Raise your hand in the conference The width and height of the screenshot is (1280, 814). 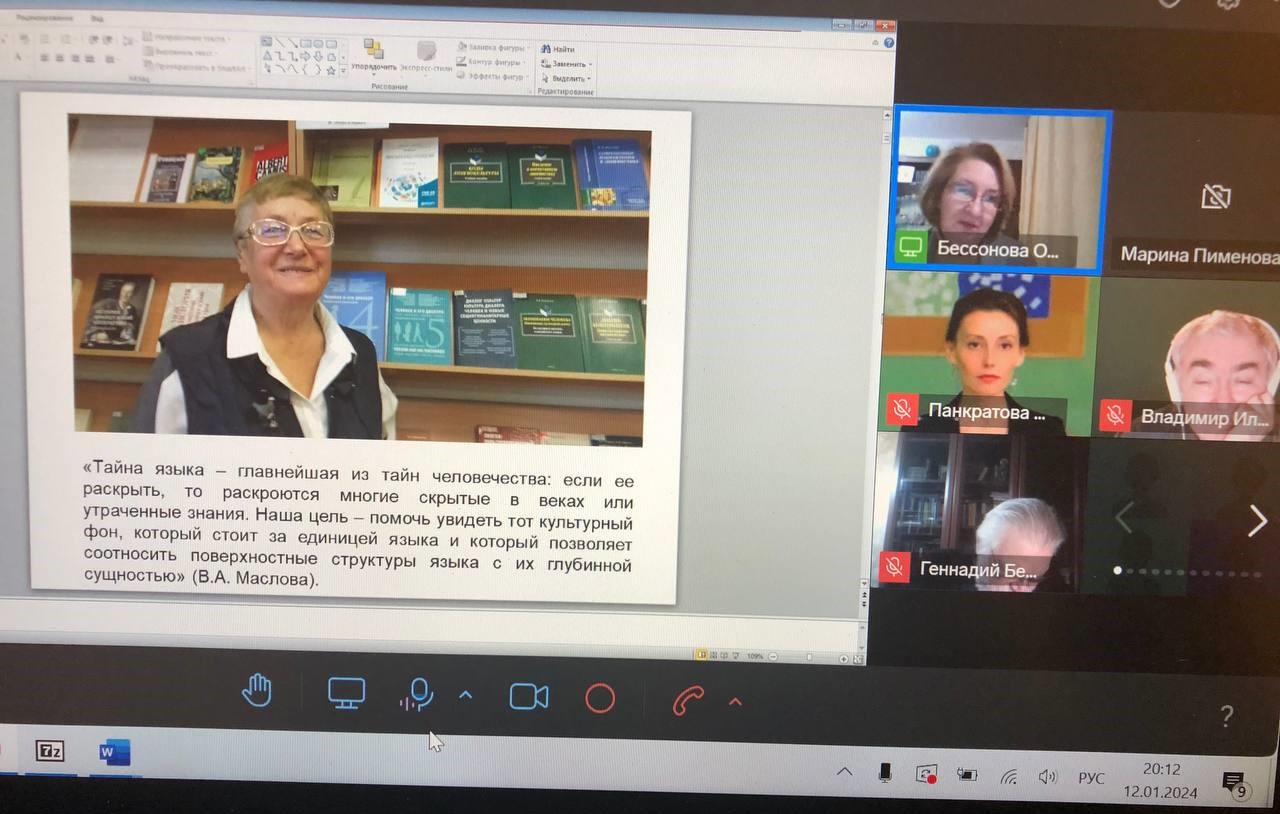(257, 691)
